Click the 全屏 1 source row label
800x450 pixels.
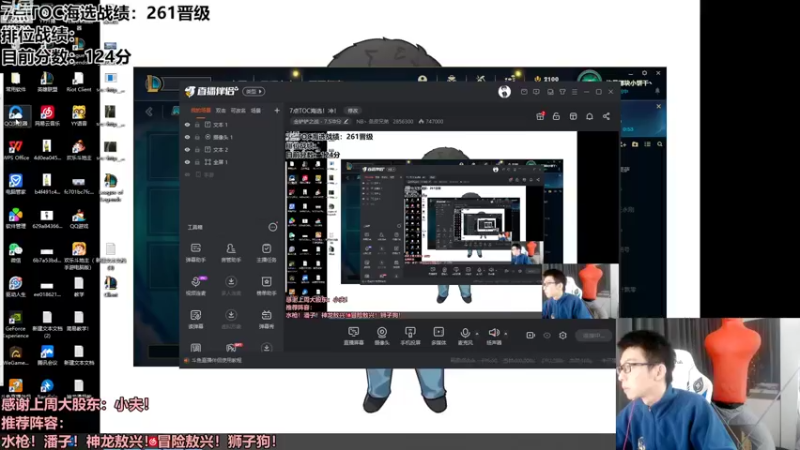[220, 162]
